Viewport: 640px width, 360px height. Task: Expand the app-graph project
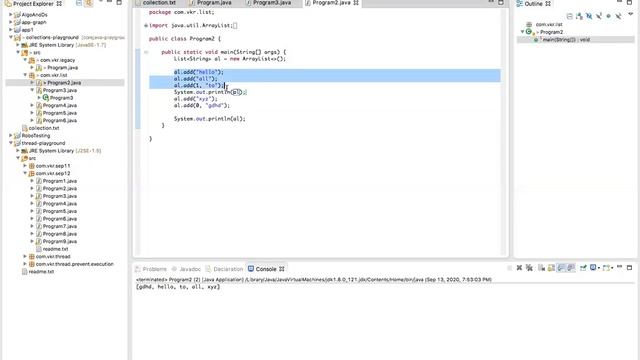[10, 22]
